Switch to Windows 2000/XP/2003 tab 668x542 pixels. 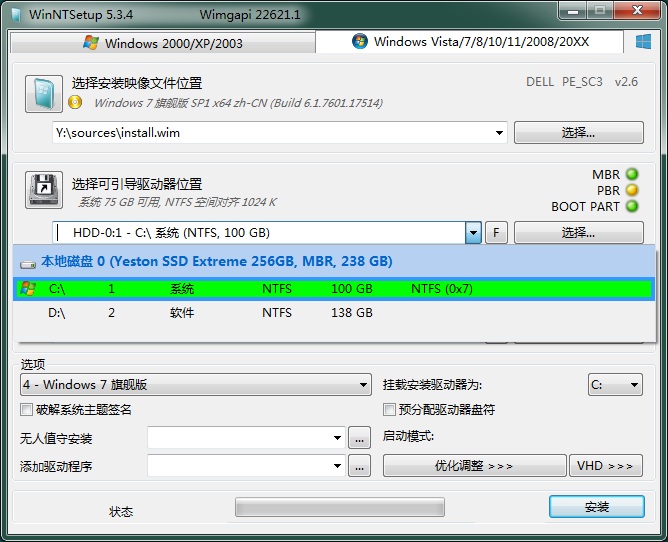(163, 43)
